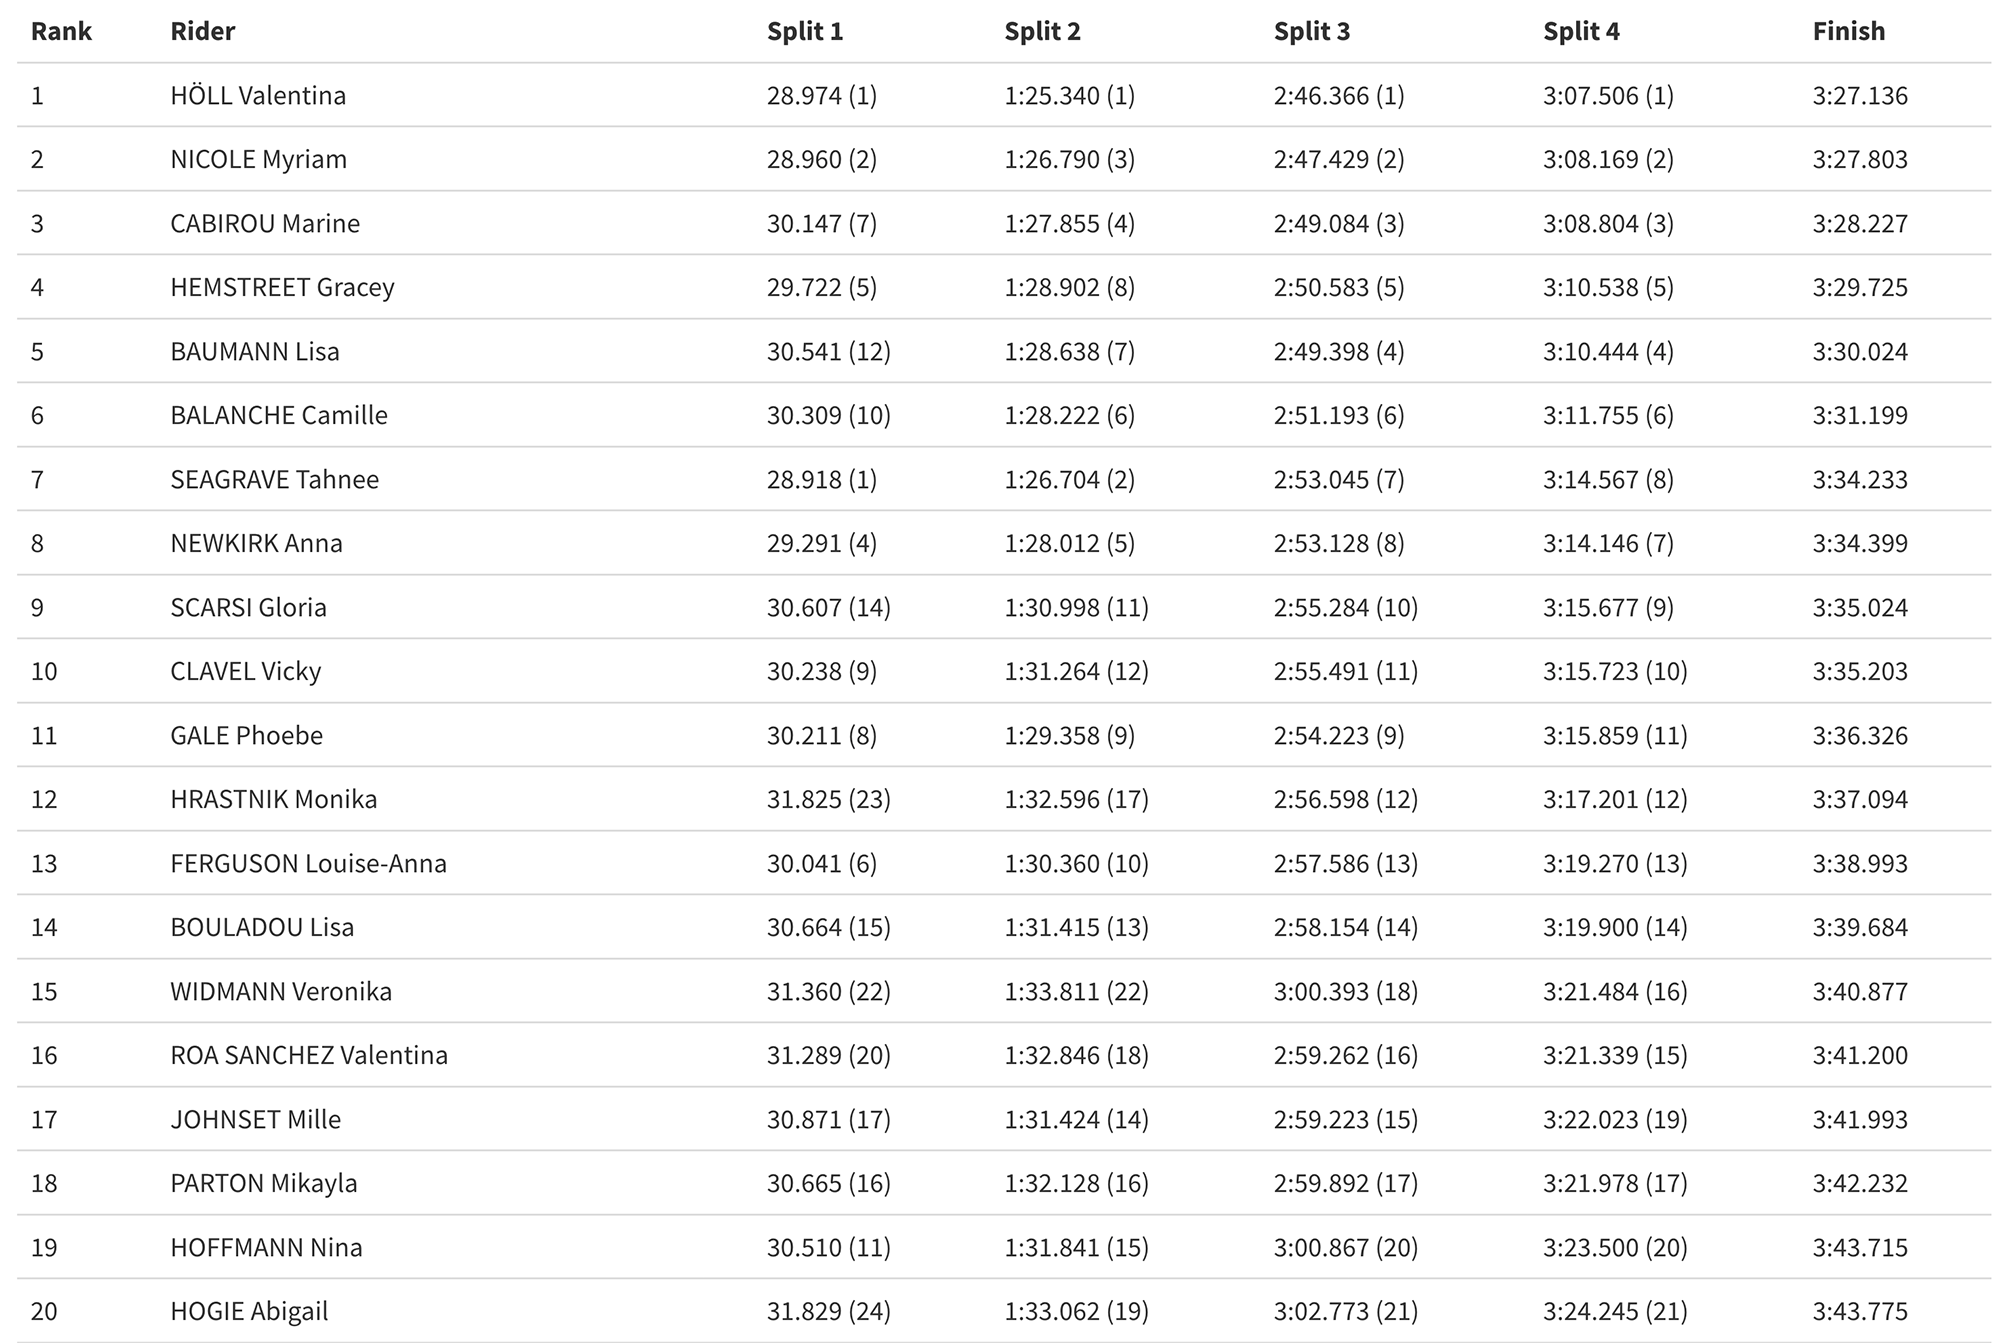
Task: Select WIDMANN Veronika's Split 3 time
Action: 1346,991
